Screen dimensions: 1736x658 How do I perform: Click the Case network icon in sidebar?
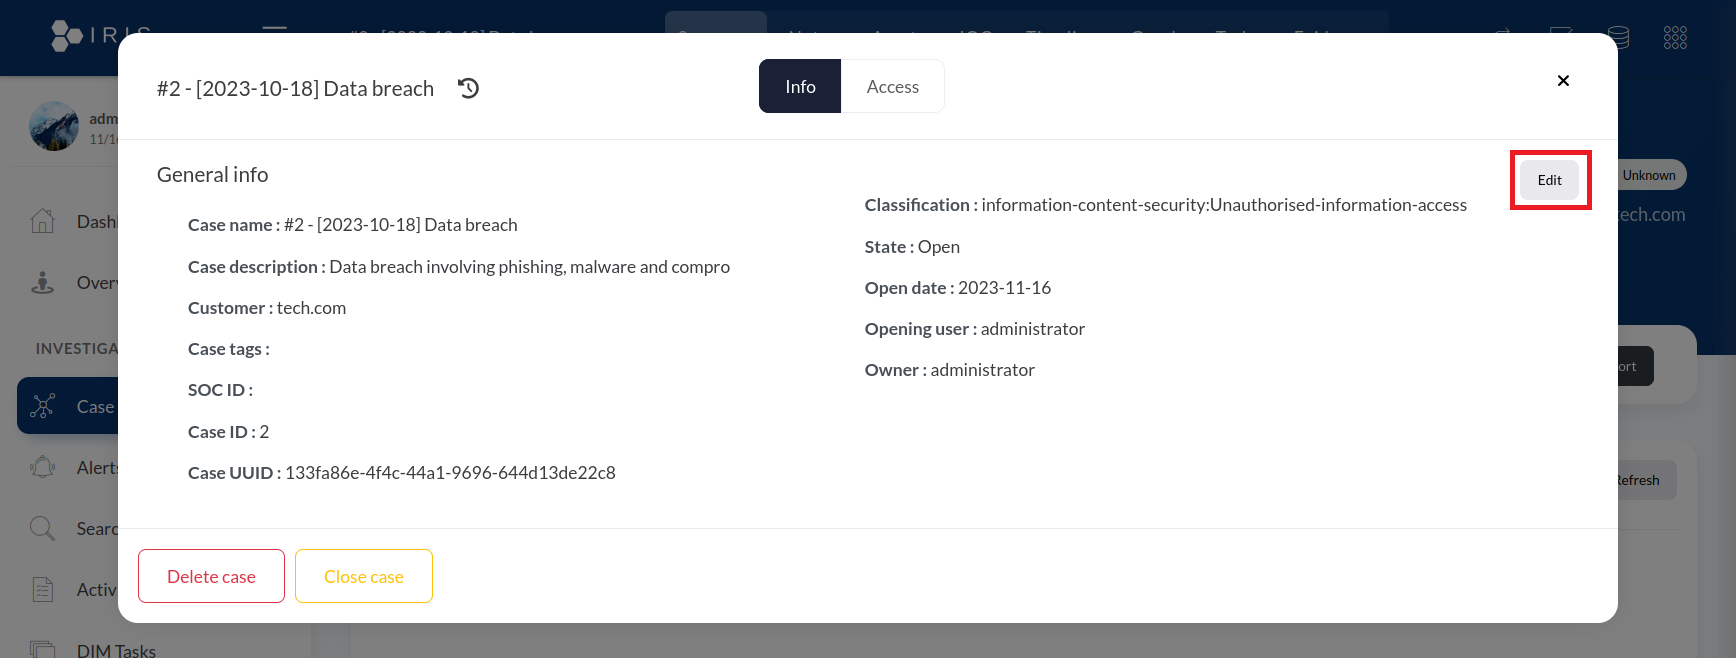(x=43, y=406)
